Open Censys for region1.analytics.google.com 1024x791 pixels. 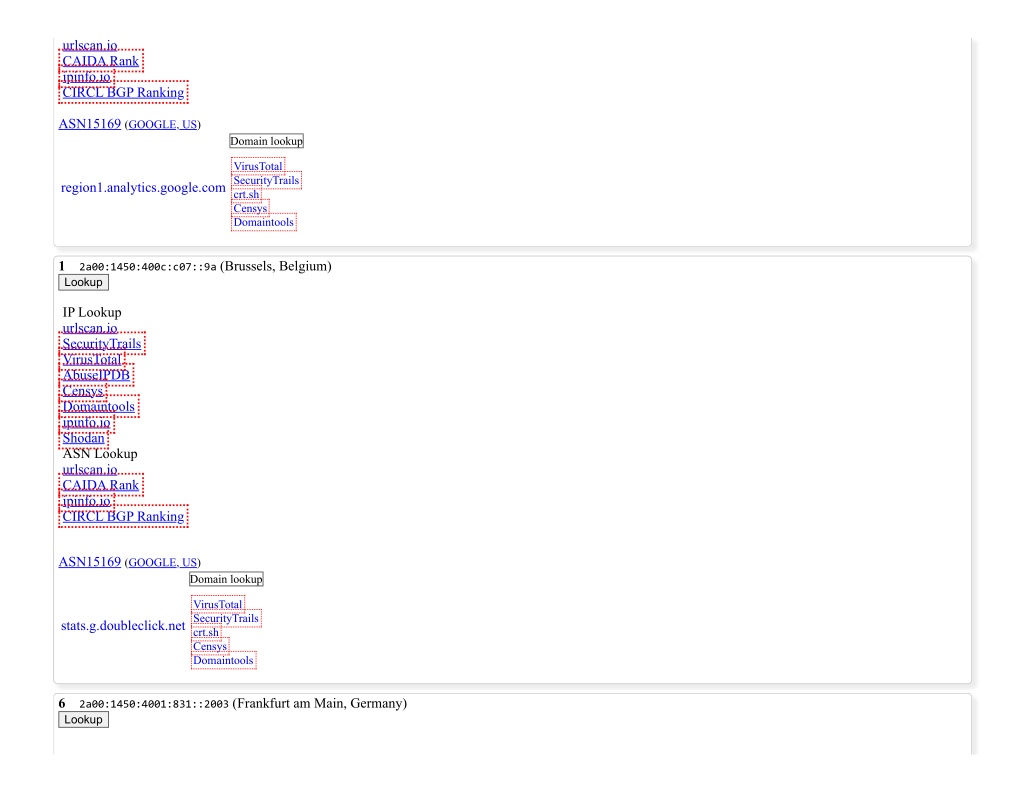coord(250,208)
